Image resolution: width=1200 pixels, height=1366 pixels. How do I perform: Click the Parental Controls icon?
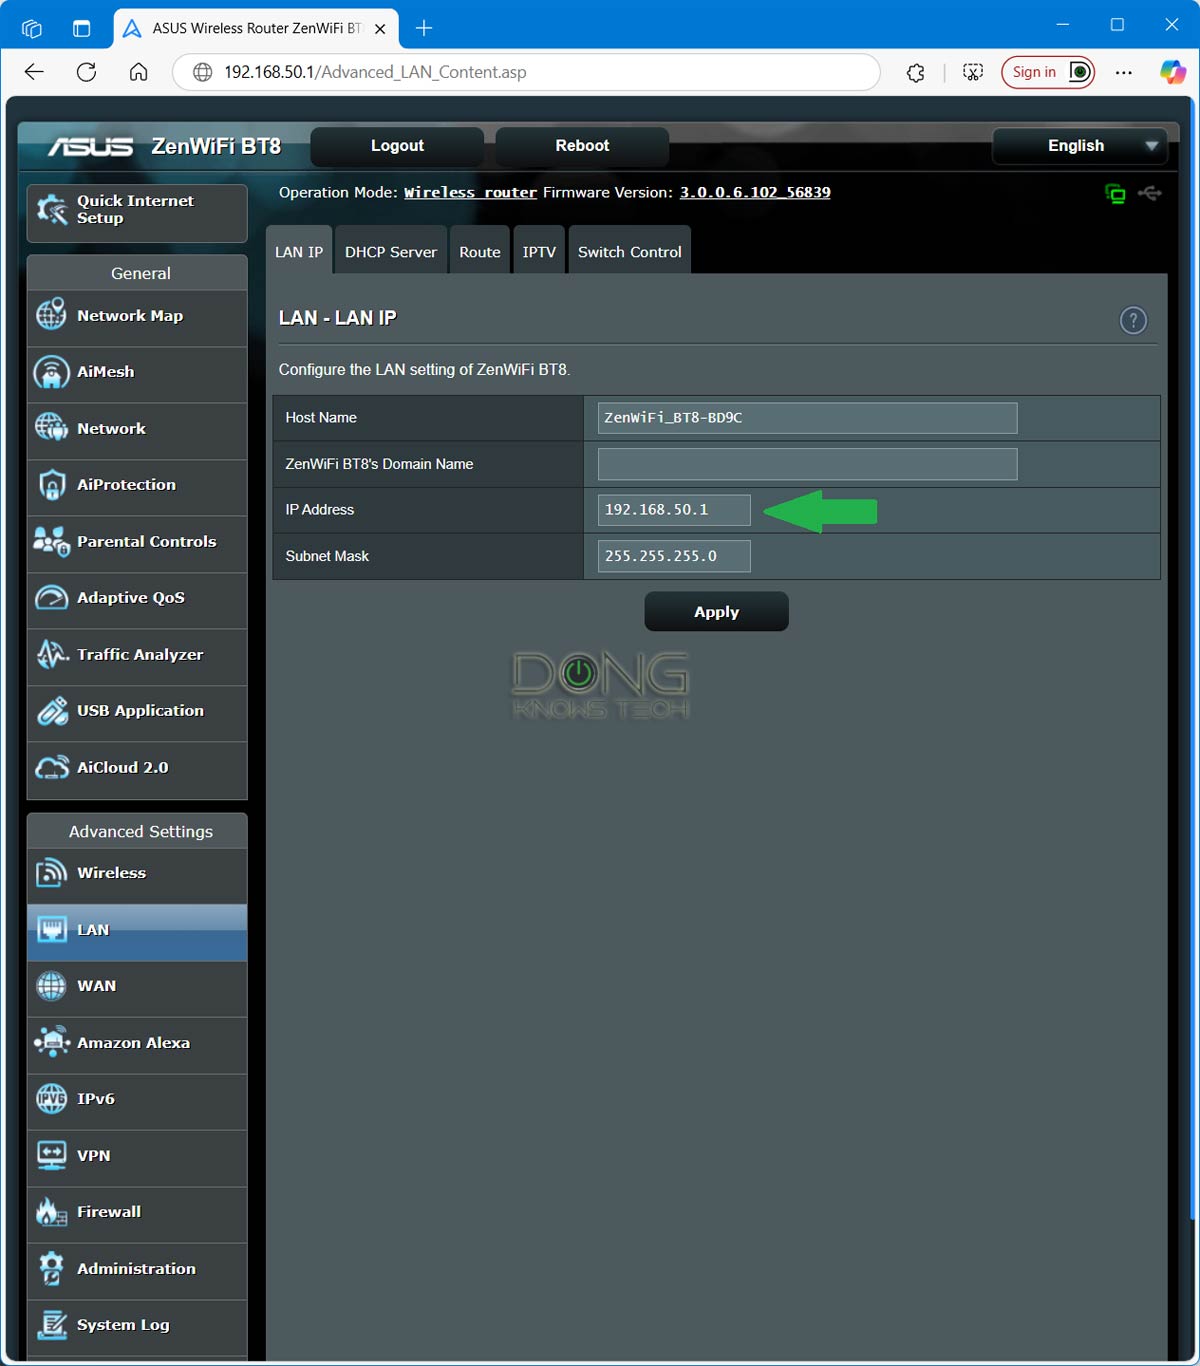coord(51,541)
